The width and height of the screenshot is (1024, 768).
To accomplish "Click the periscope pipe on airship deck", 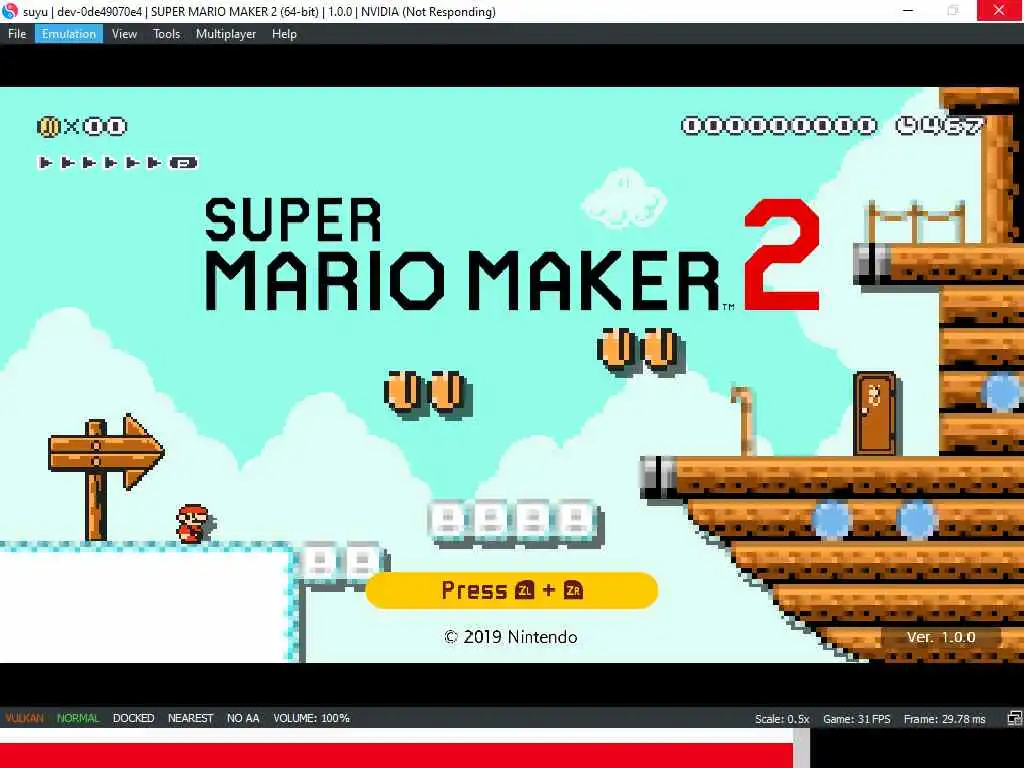I will pyautogui.click(x=745, y=419).
